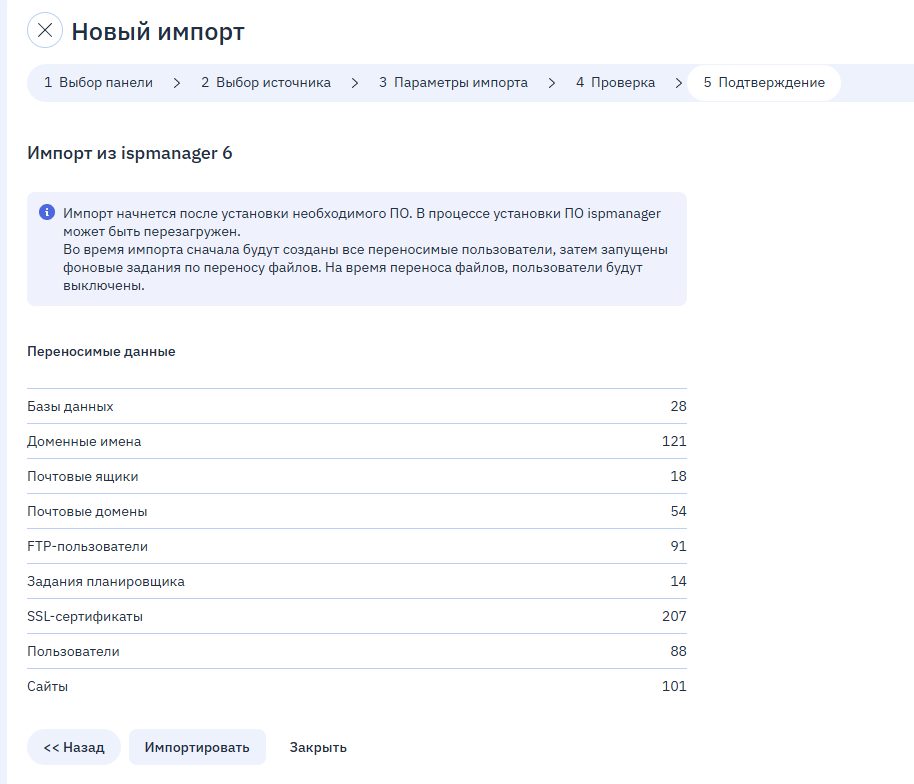Select the Базы данных row
Image resolution: width=914 pixels, height=784 pixels.
(x=356, y=407)
